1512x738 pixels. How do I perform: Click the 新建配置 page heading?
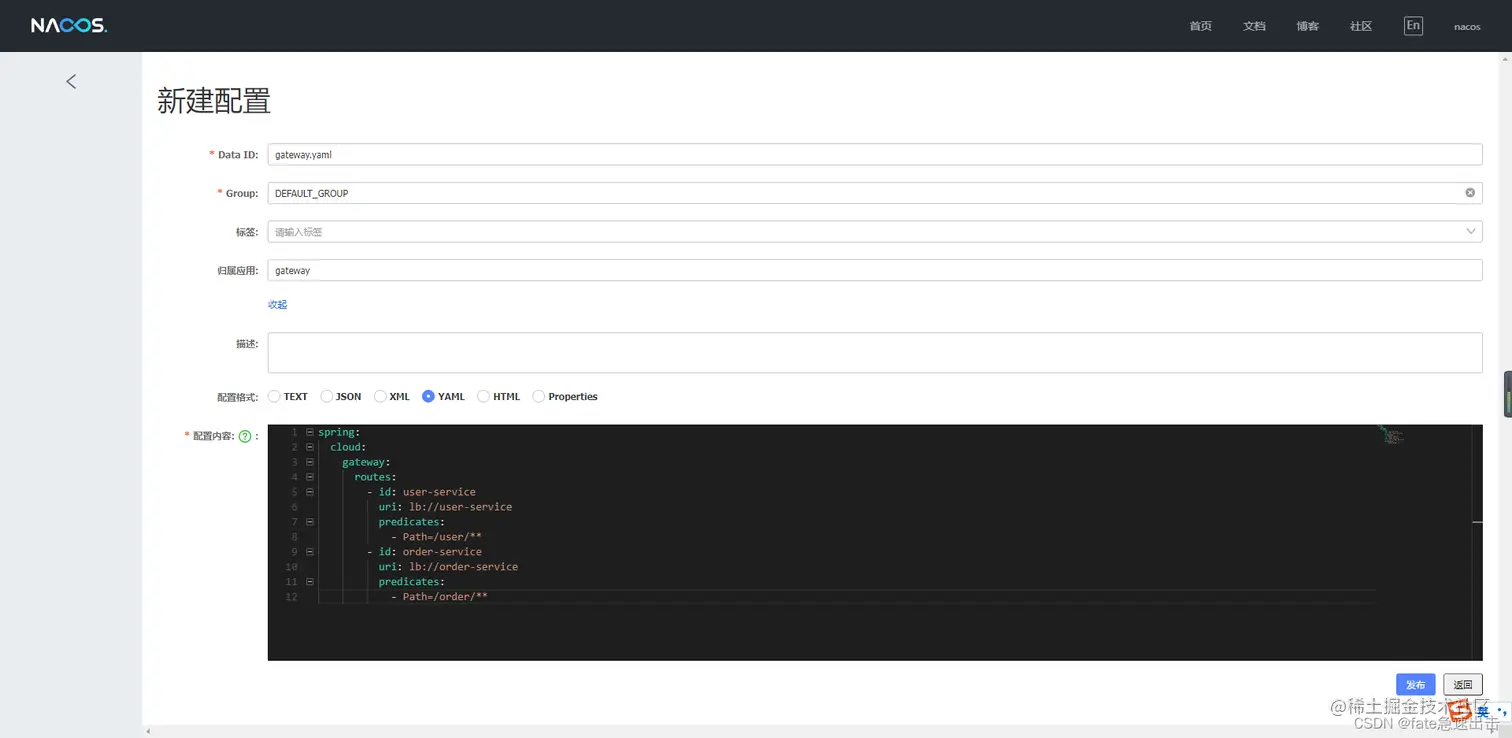tap(214, 101)
